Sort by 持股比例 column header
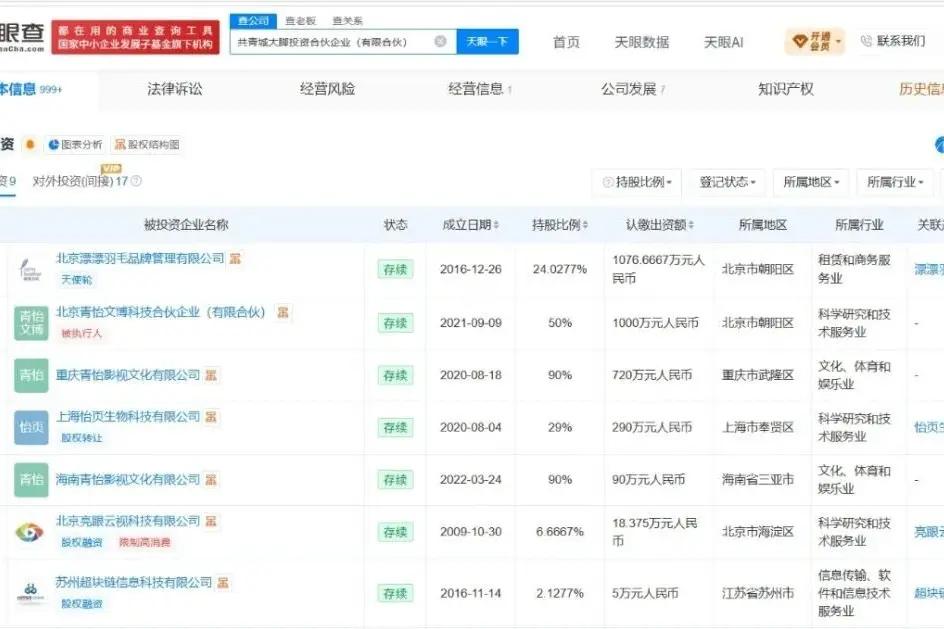Screen dimensions: 944x629 pos(559,225)
